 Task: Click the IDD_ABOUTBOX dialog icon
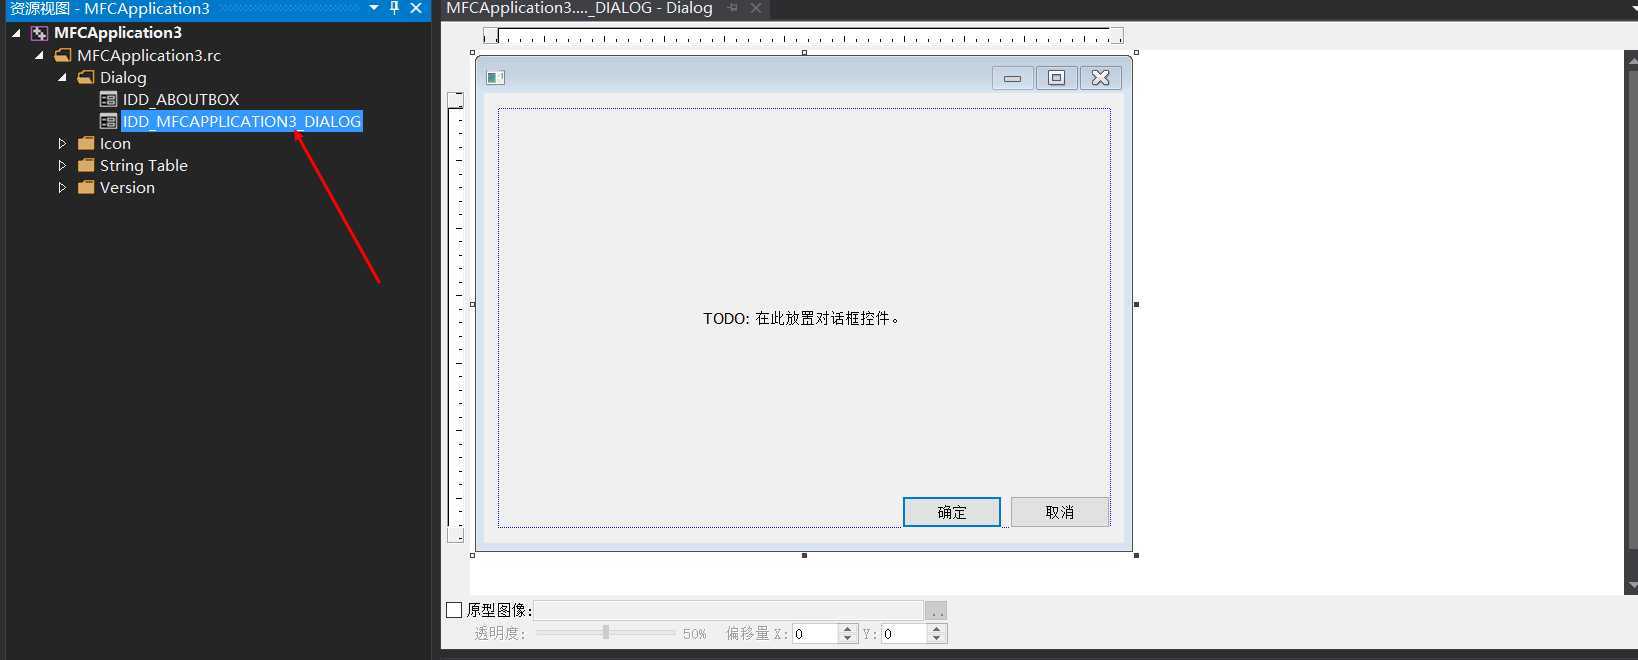108,100
